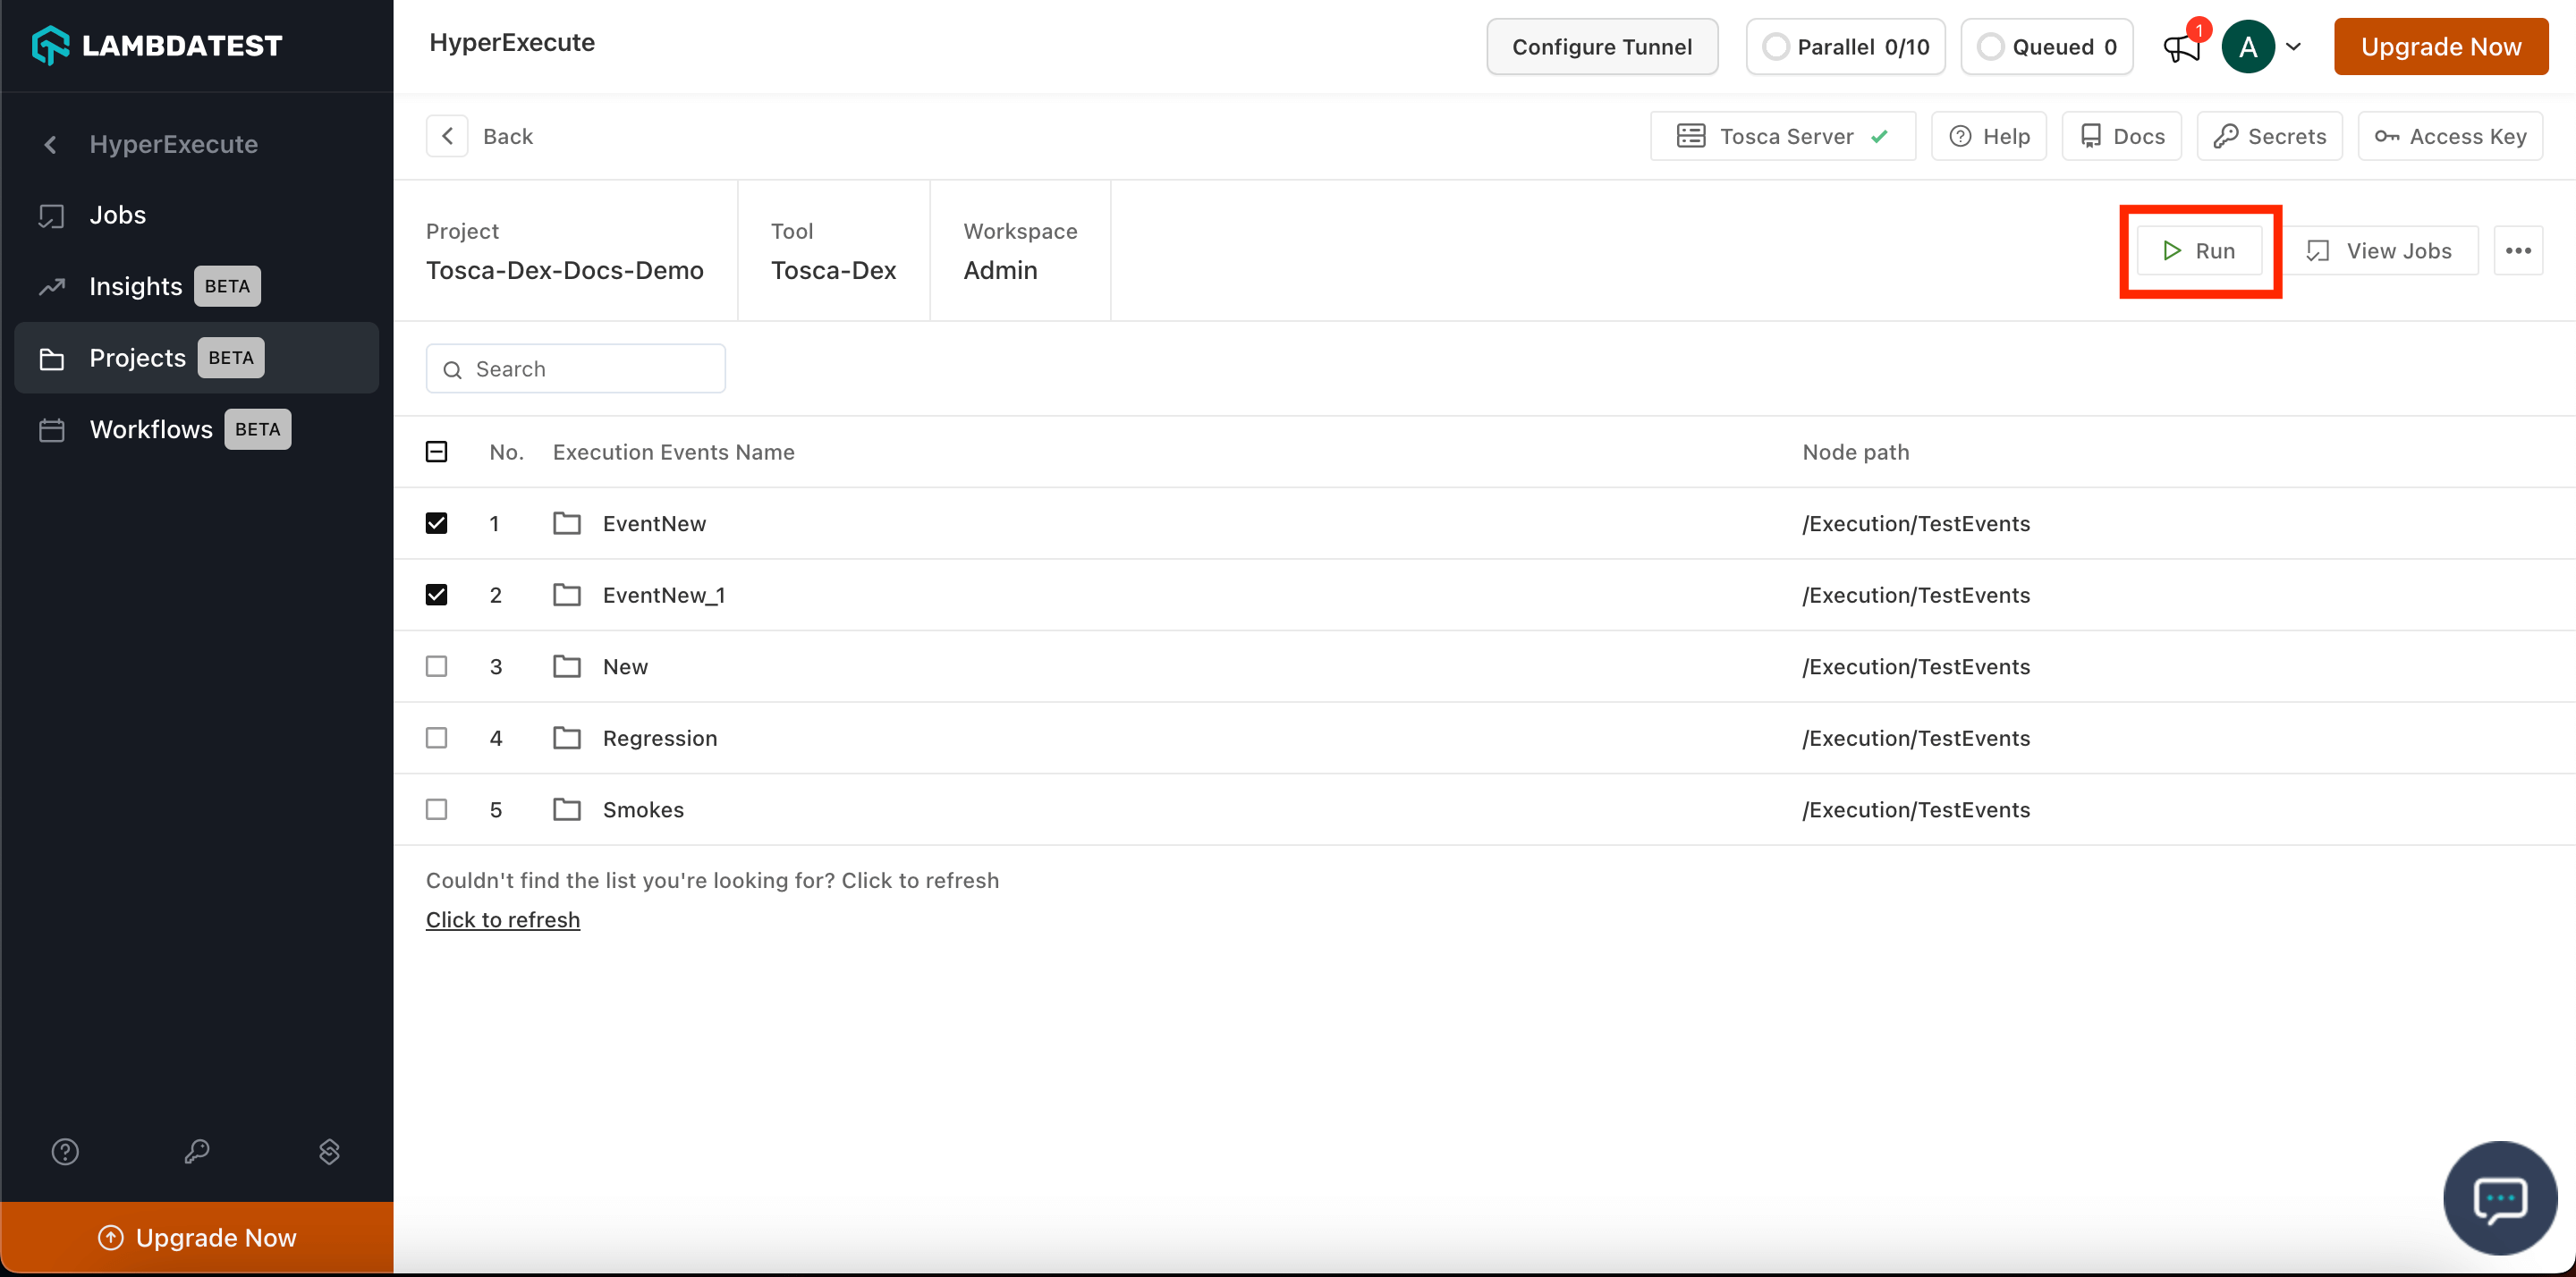Image resolution: width=2576 pixels, height=1277 pixels.
Task: Open Jobs in the sidebar
Action: (x=117, y=215)
